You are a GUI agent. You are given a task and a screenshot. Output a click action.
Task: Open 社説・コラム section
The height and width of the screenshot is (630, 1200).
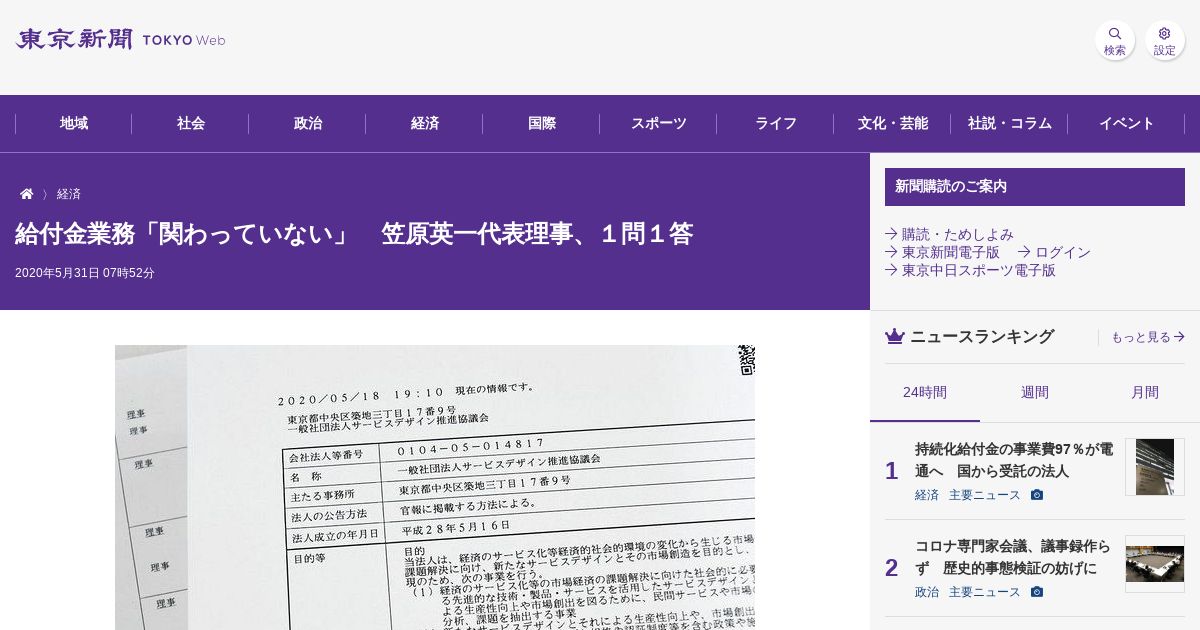point(1010,124)
